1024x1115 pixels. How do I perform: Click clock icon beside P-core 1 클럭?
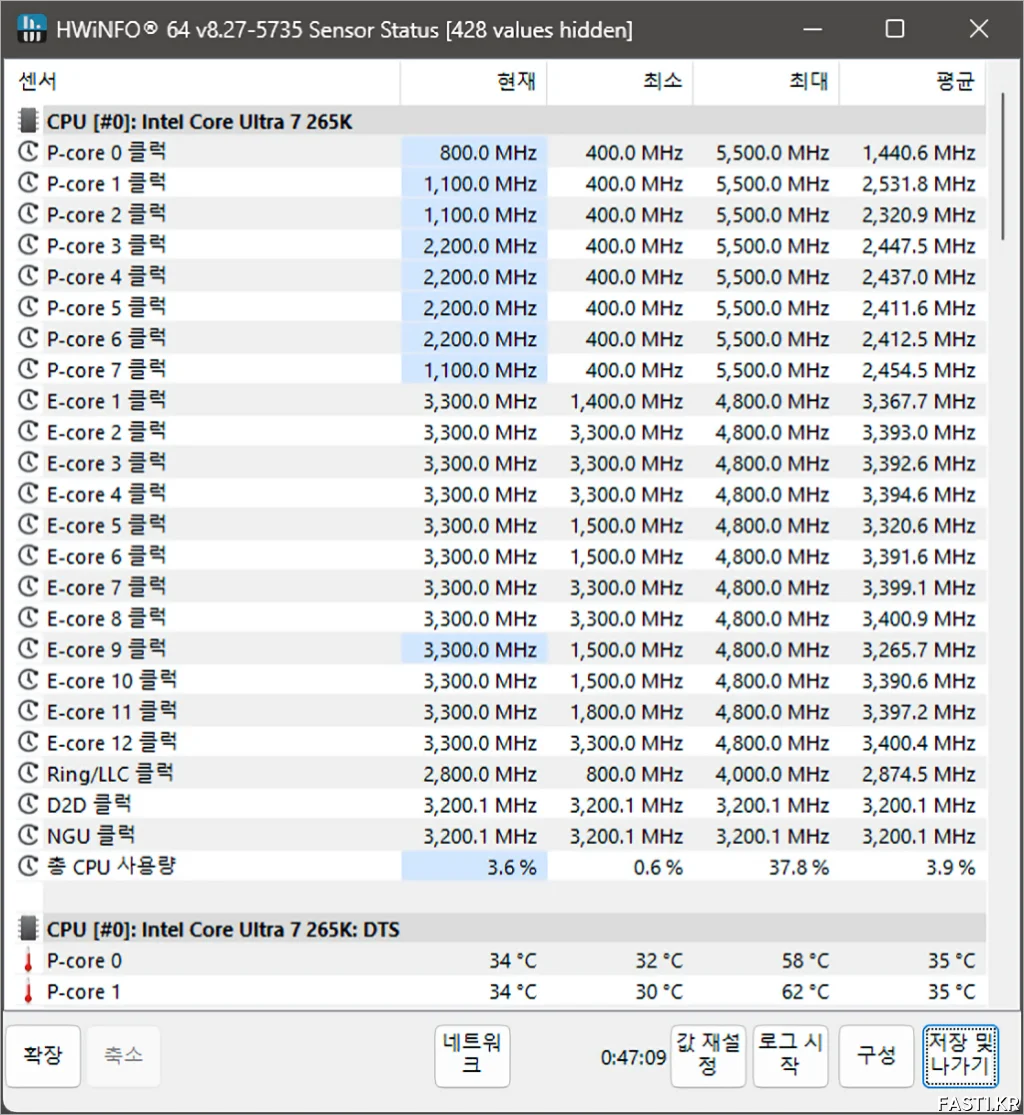click(x=28, y=183)
